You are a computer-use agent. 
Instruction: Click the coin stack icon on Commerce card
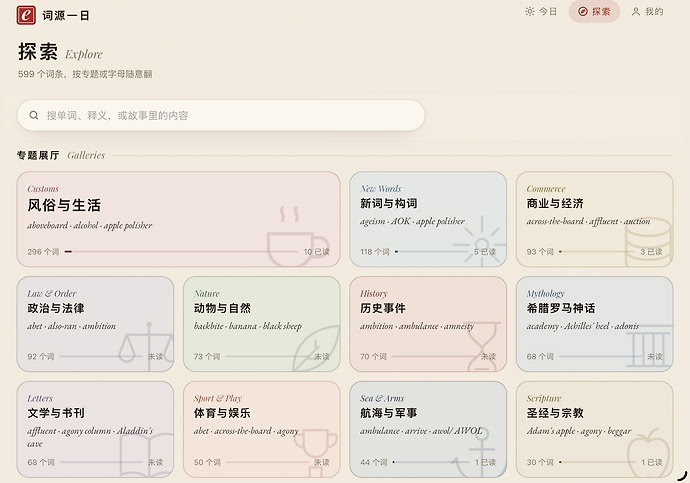click(x=648, y=242)
